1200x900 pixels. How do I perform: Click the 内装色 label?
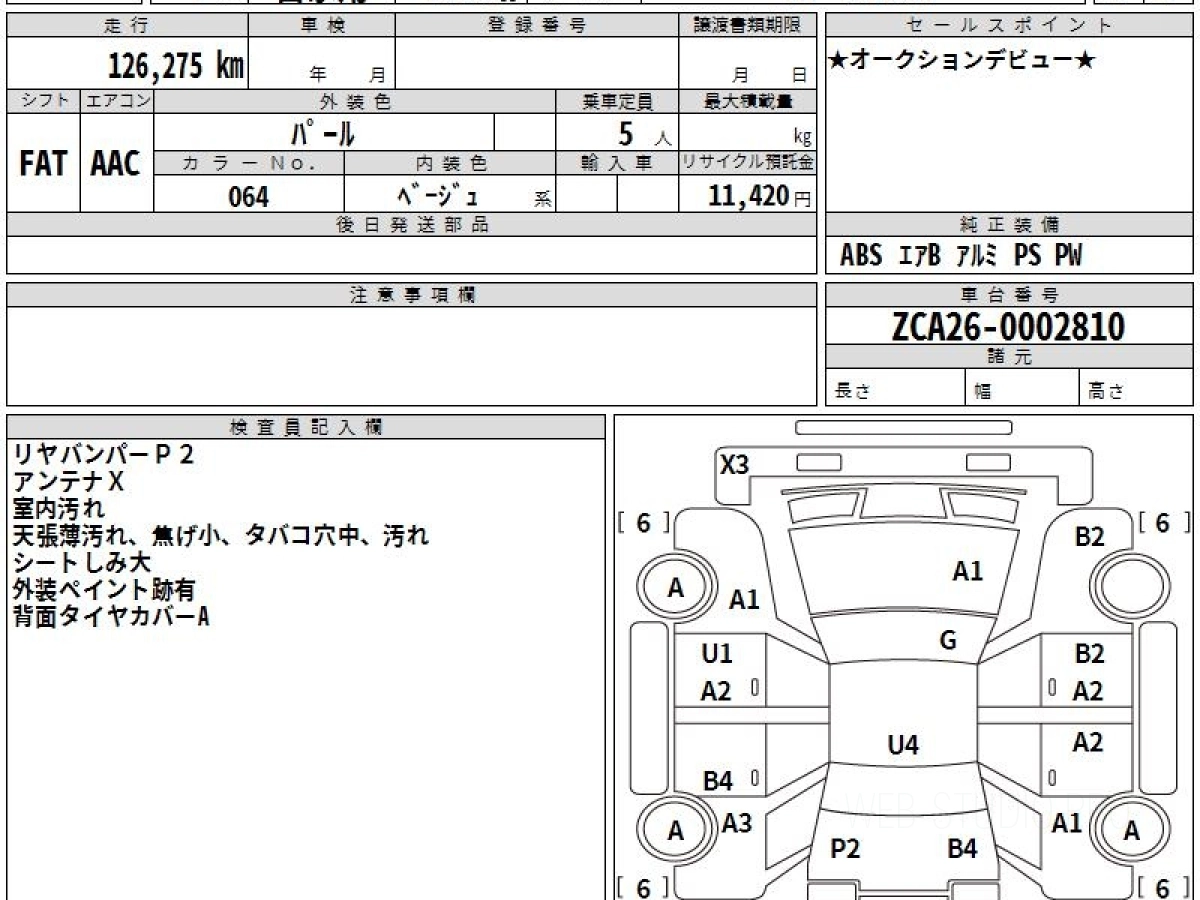coord(450,163)
